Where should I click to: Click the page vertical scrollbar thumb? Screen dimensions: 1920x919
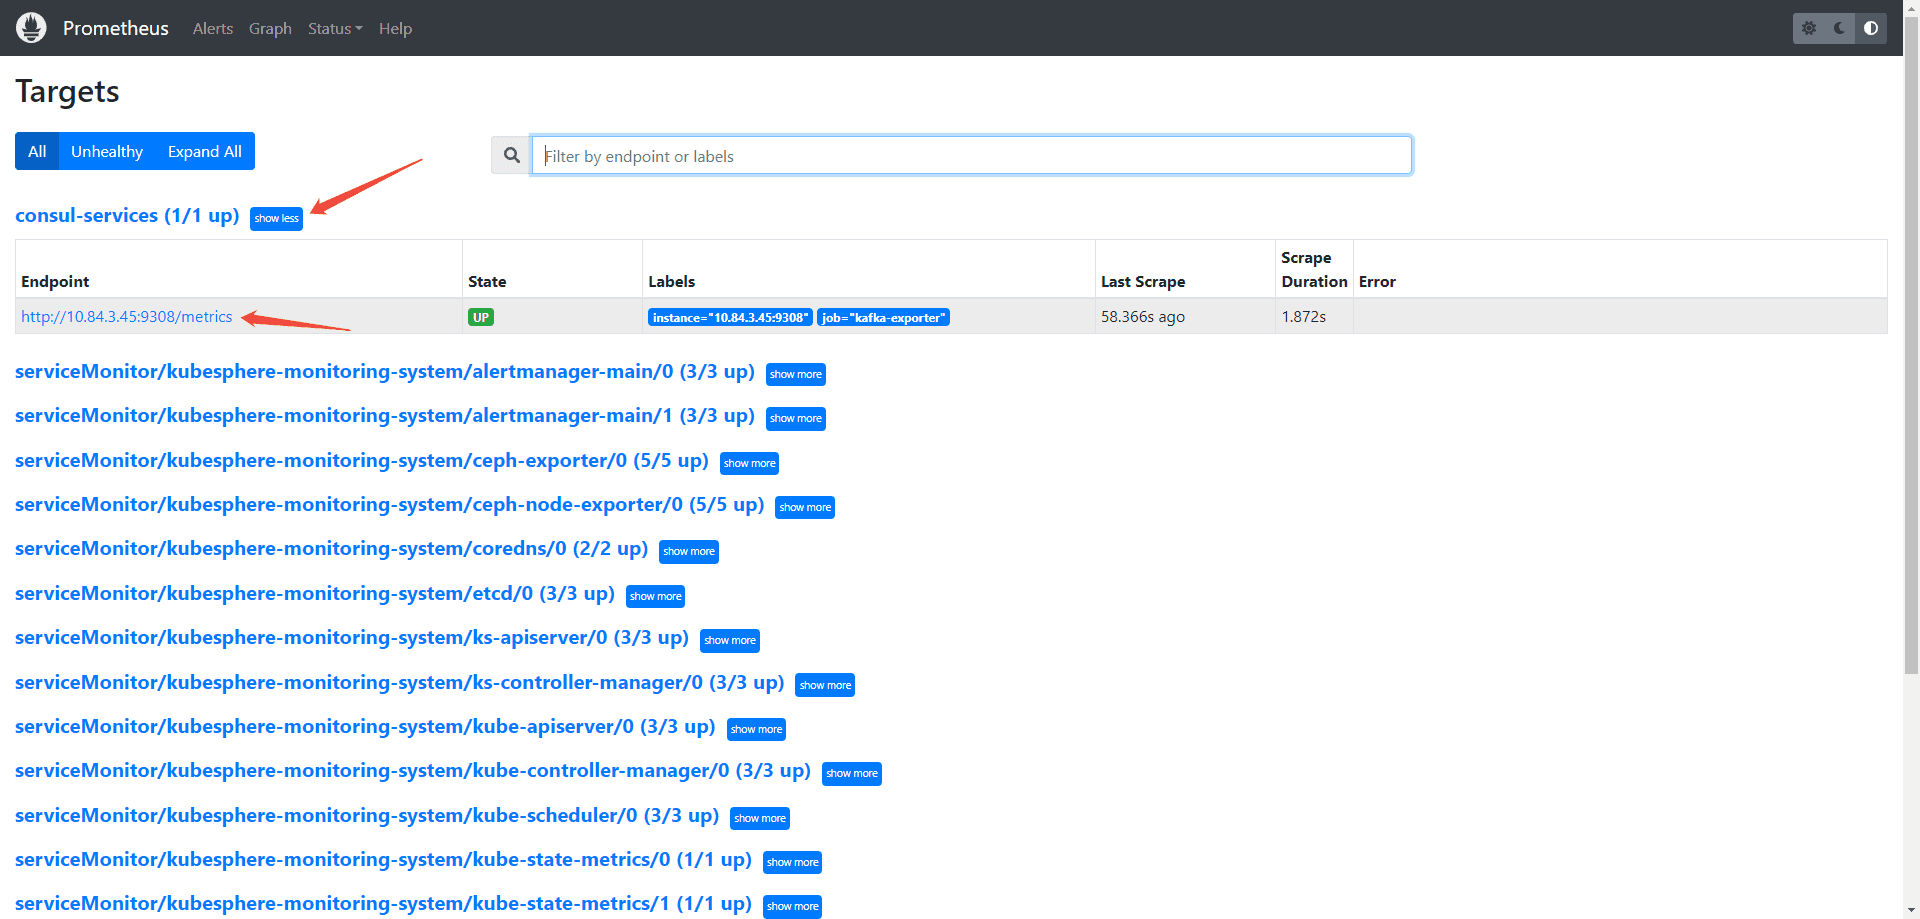(1911, 345)
